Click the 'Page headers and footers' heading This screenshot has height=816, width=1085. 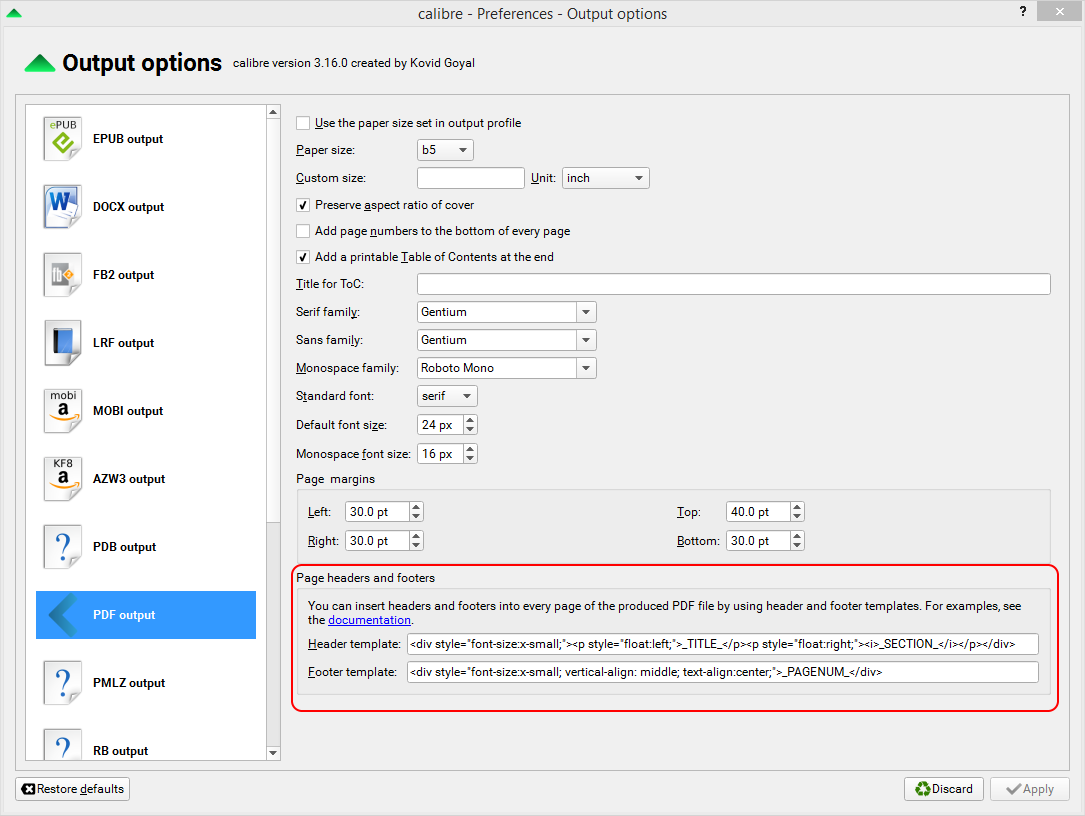click(365, 579)
